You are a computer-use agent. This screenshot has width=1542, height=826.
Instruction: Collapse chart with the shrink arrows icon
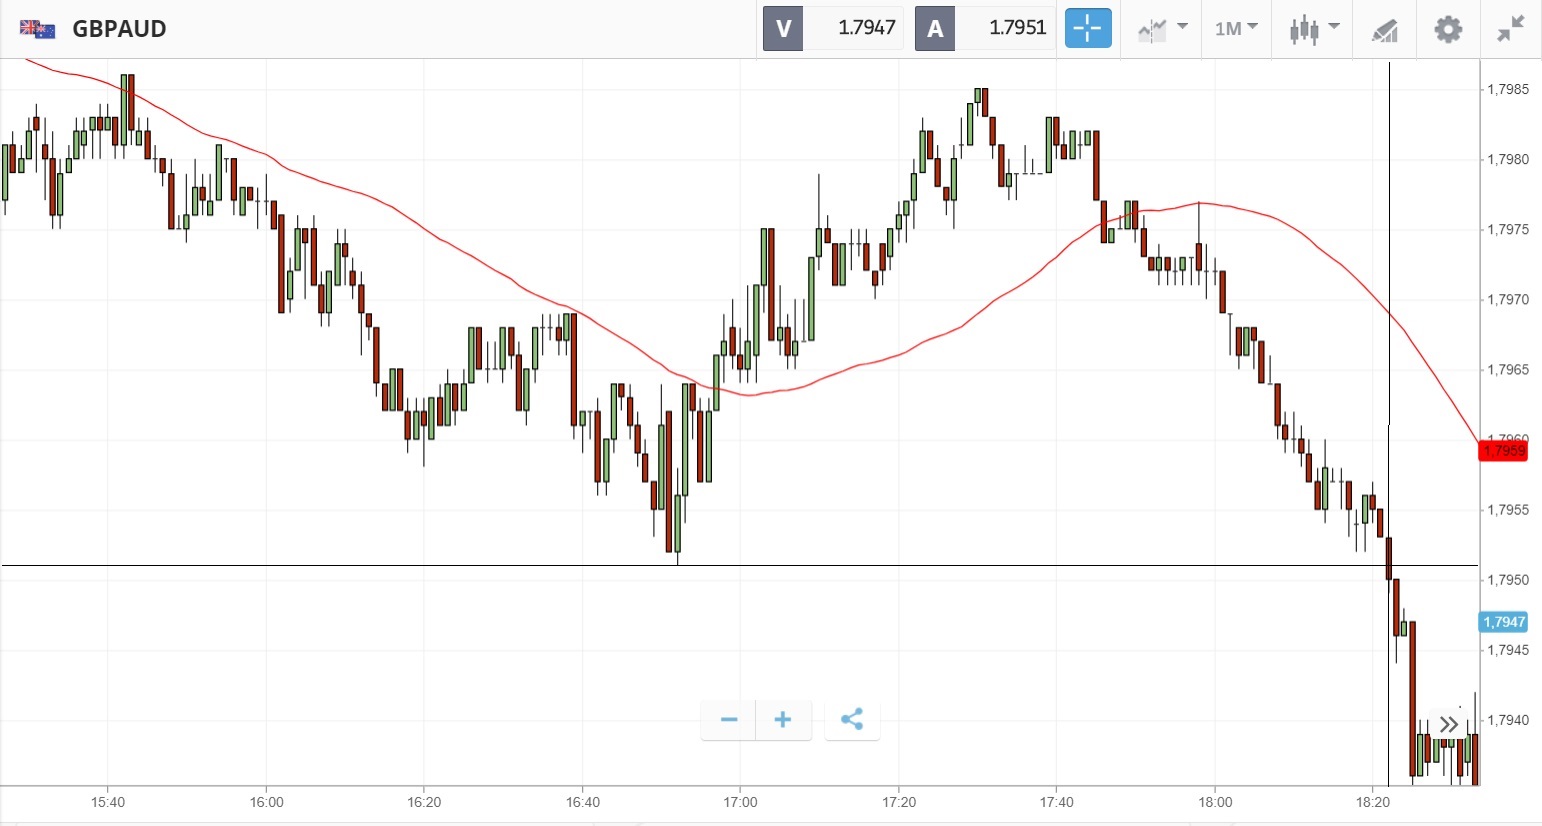pyautogui.click(x=1510, y=29)
